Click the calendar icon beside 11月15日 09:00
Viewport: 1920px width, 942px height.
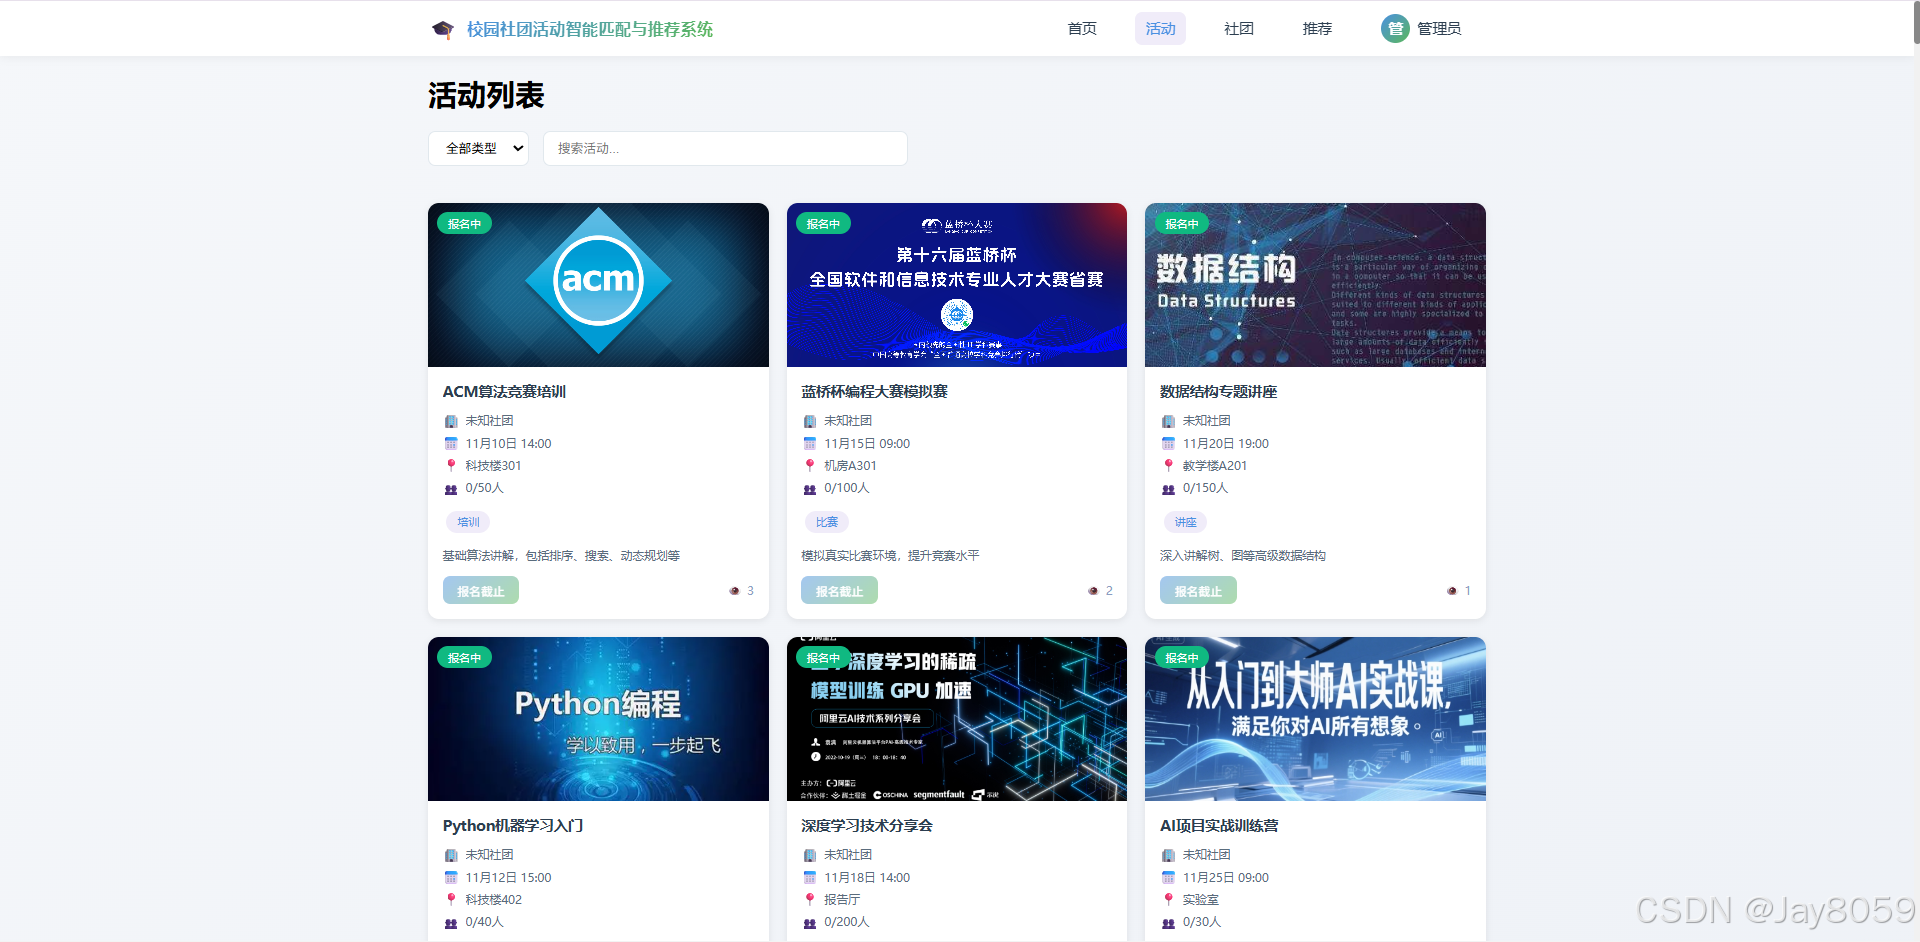point(810,444)
